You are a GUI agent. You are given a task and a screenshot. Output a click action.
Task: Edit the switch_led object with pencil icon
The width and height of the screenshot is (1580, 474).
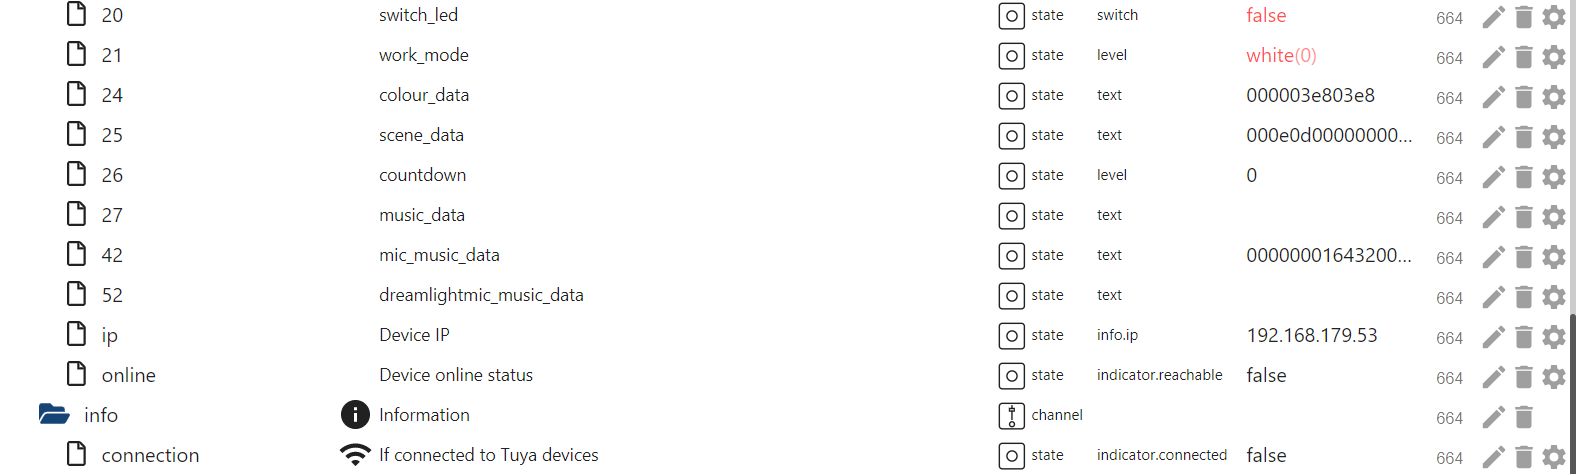[x=1493, y=17]
